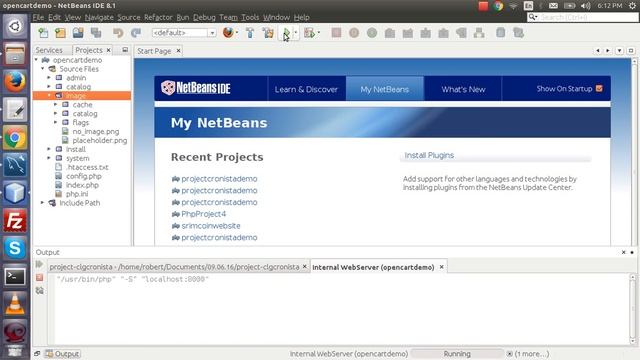
Task: Click the Search (Ctrl+I) input field
Action: (x=582, y=17)
